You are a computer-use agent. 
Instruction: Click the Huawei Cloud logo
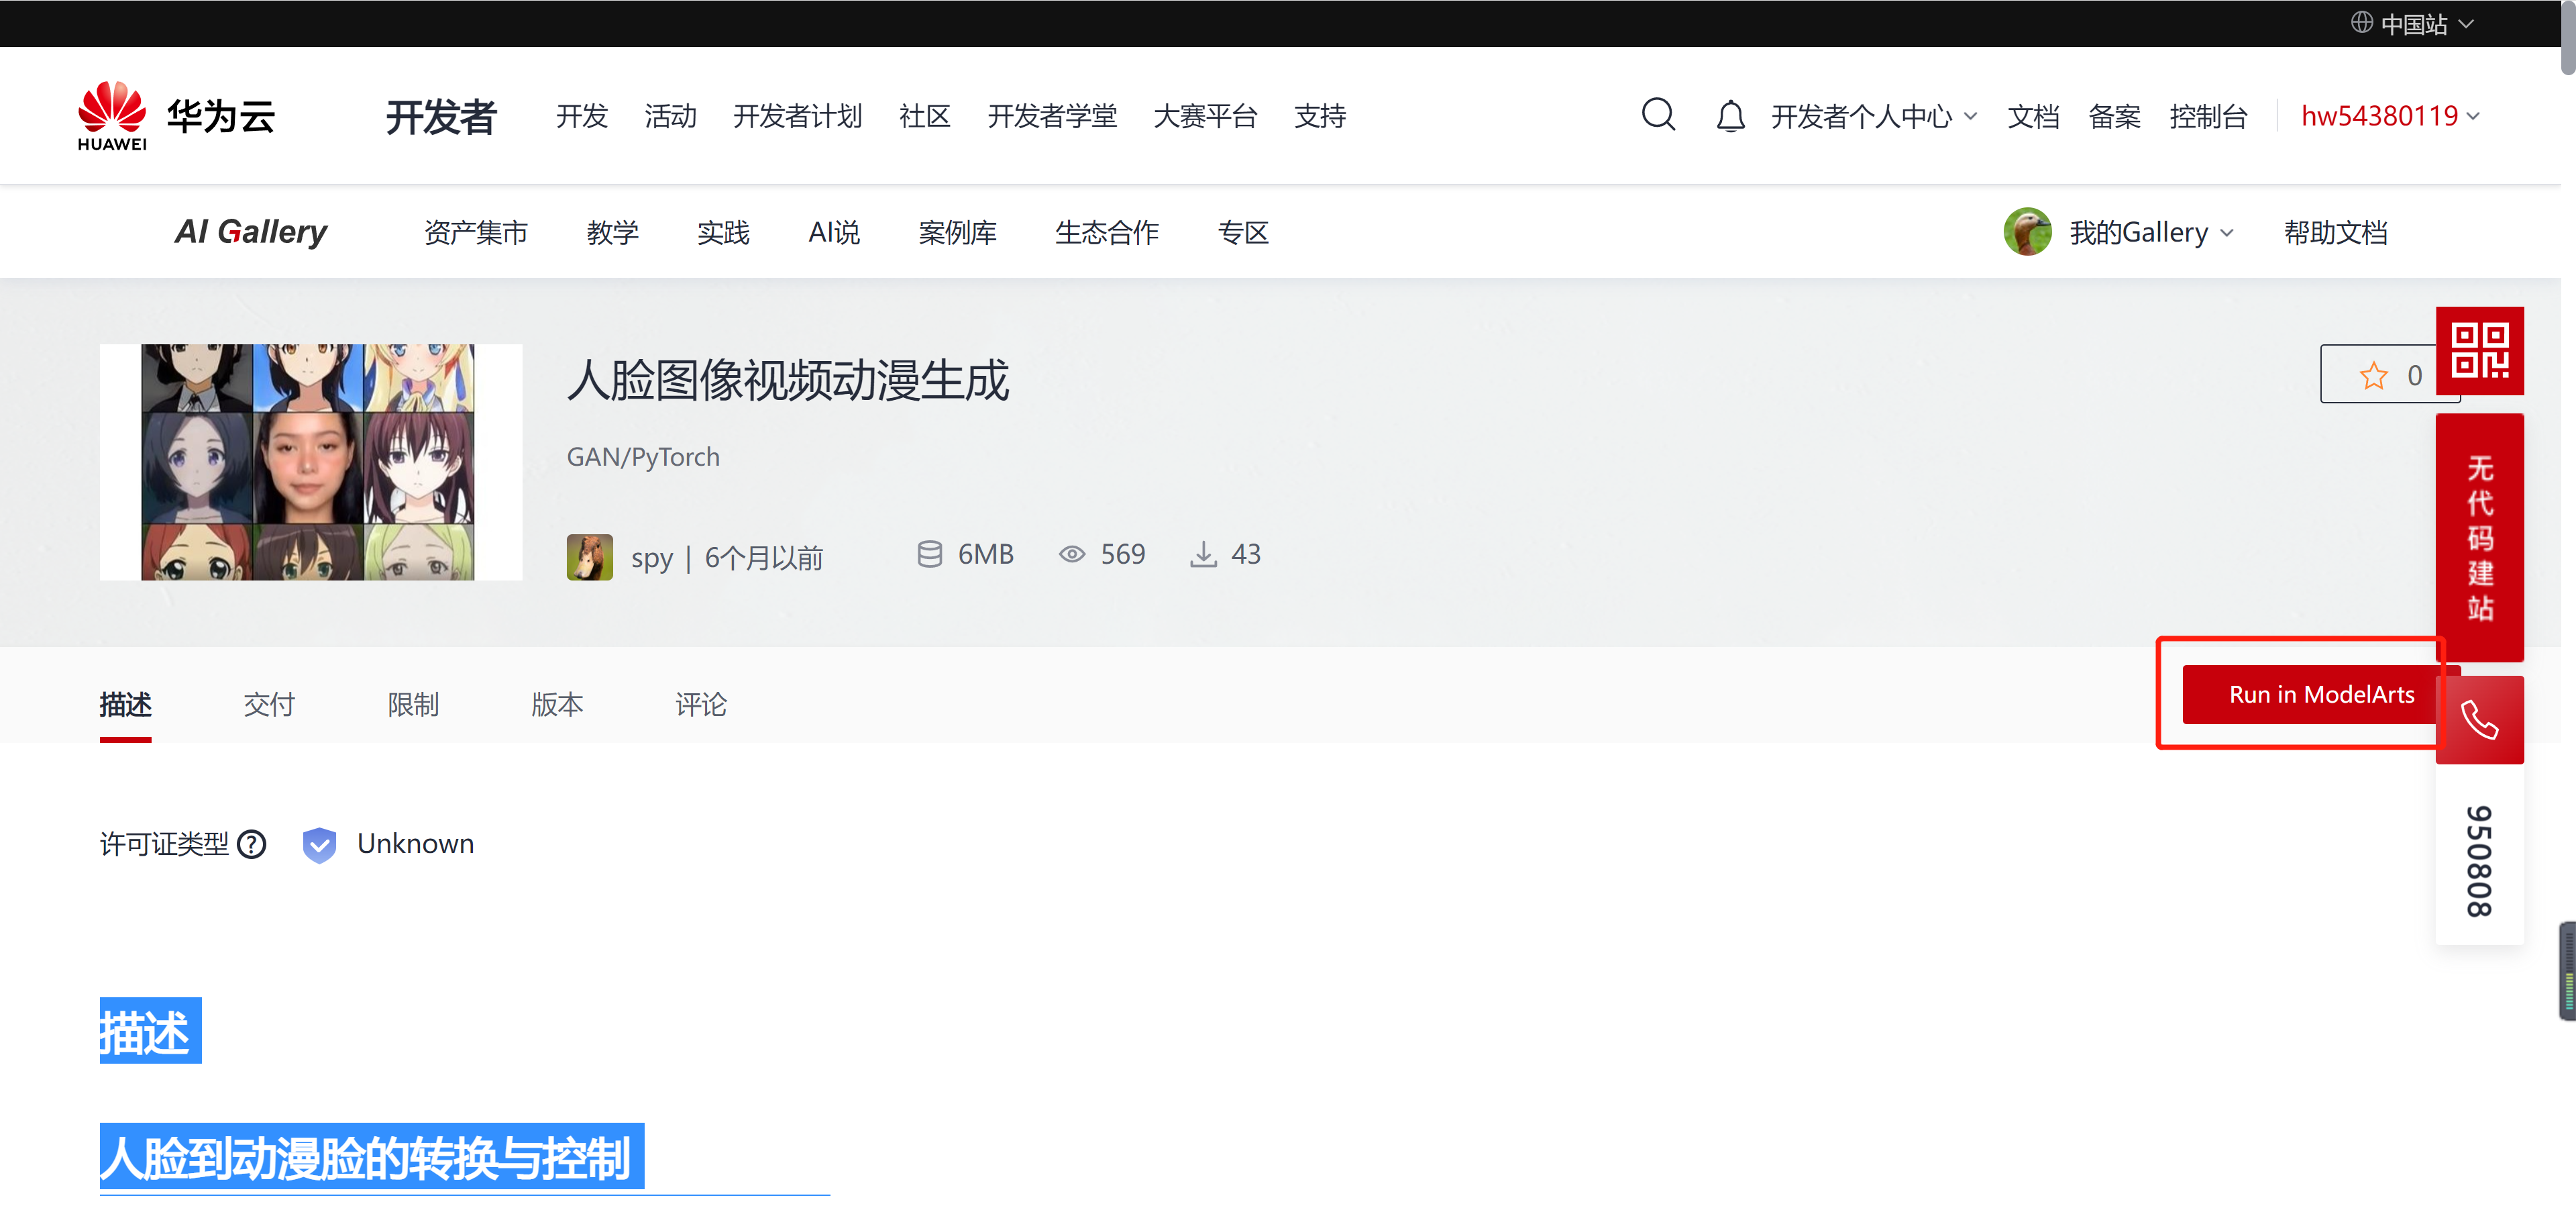pos(176,116)
